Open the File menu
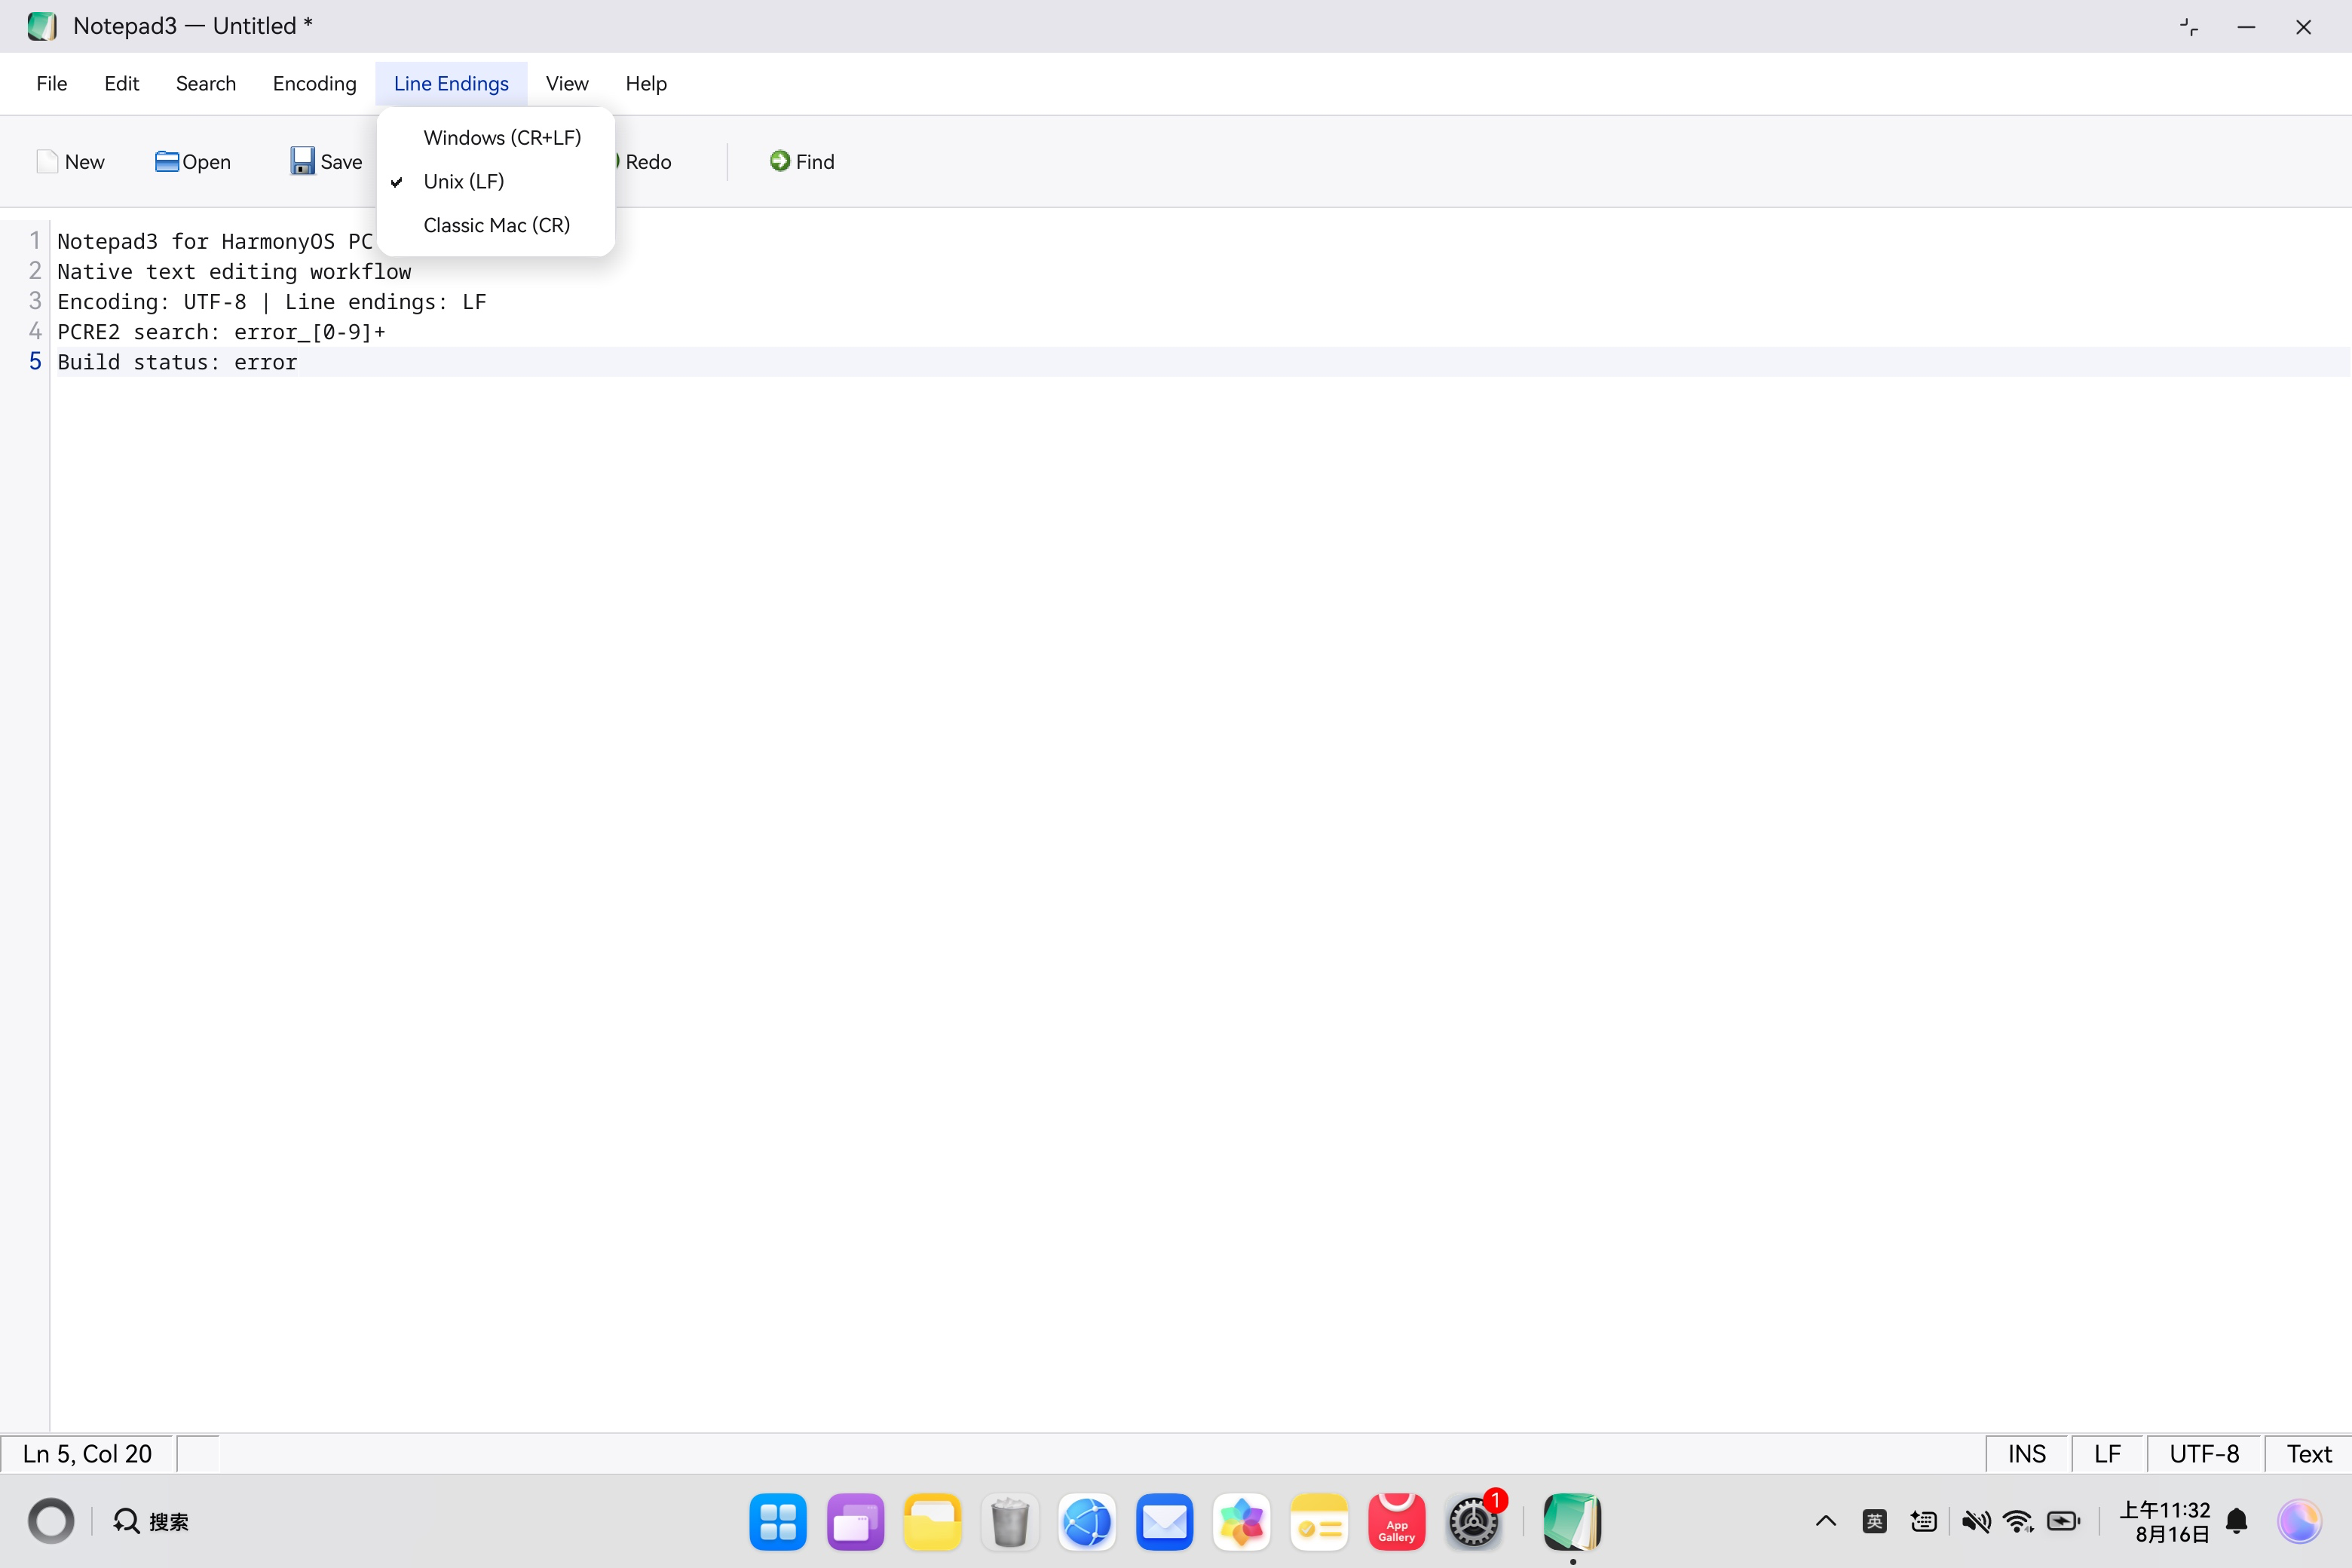 click(x=52, y=84)
